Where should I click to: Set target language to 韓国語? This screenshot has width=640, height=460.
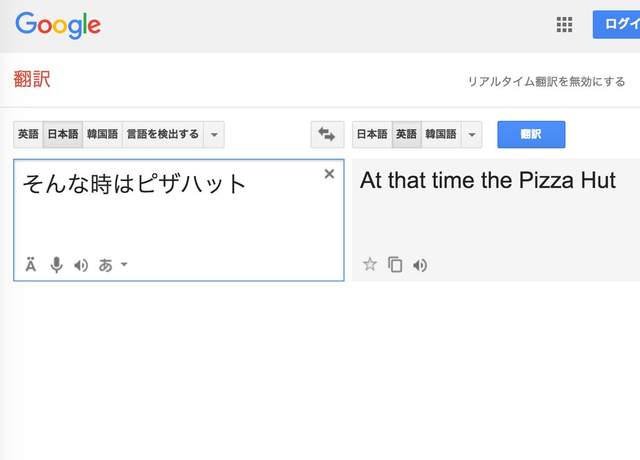point(440,134)
